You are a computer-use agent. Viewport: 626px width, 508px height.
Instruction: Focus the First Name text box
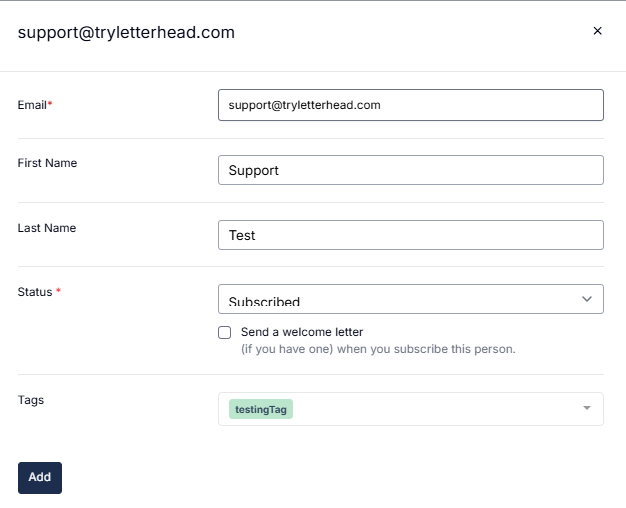click(410, 170)
